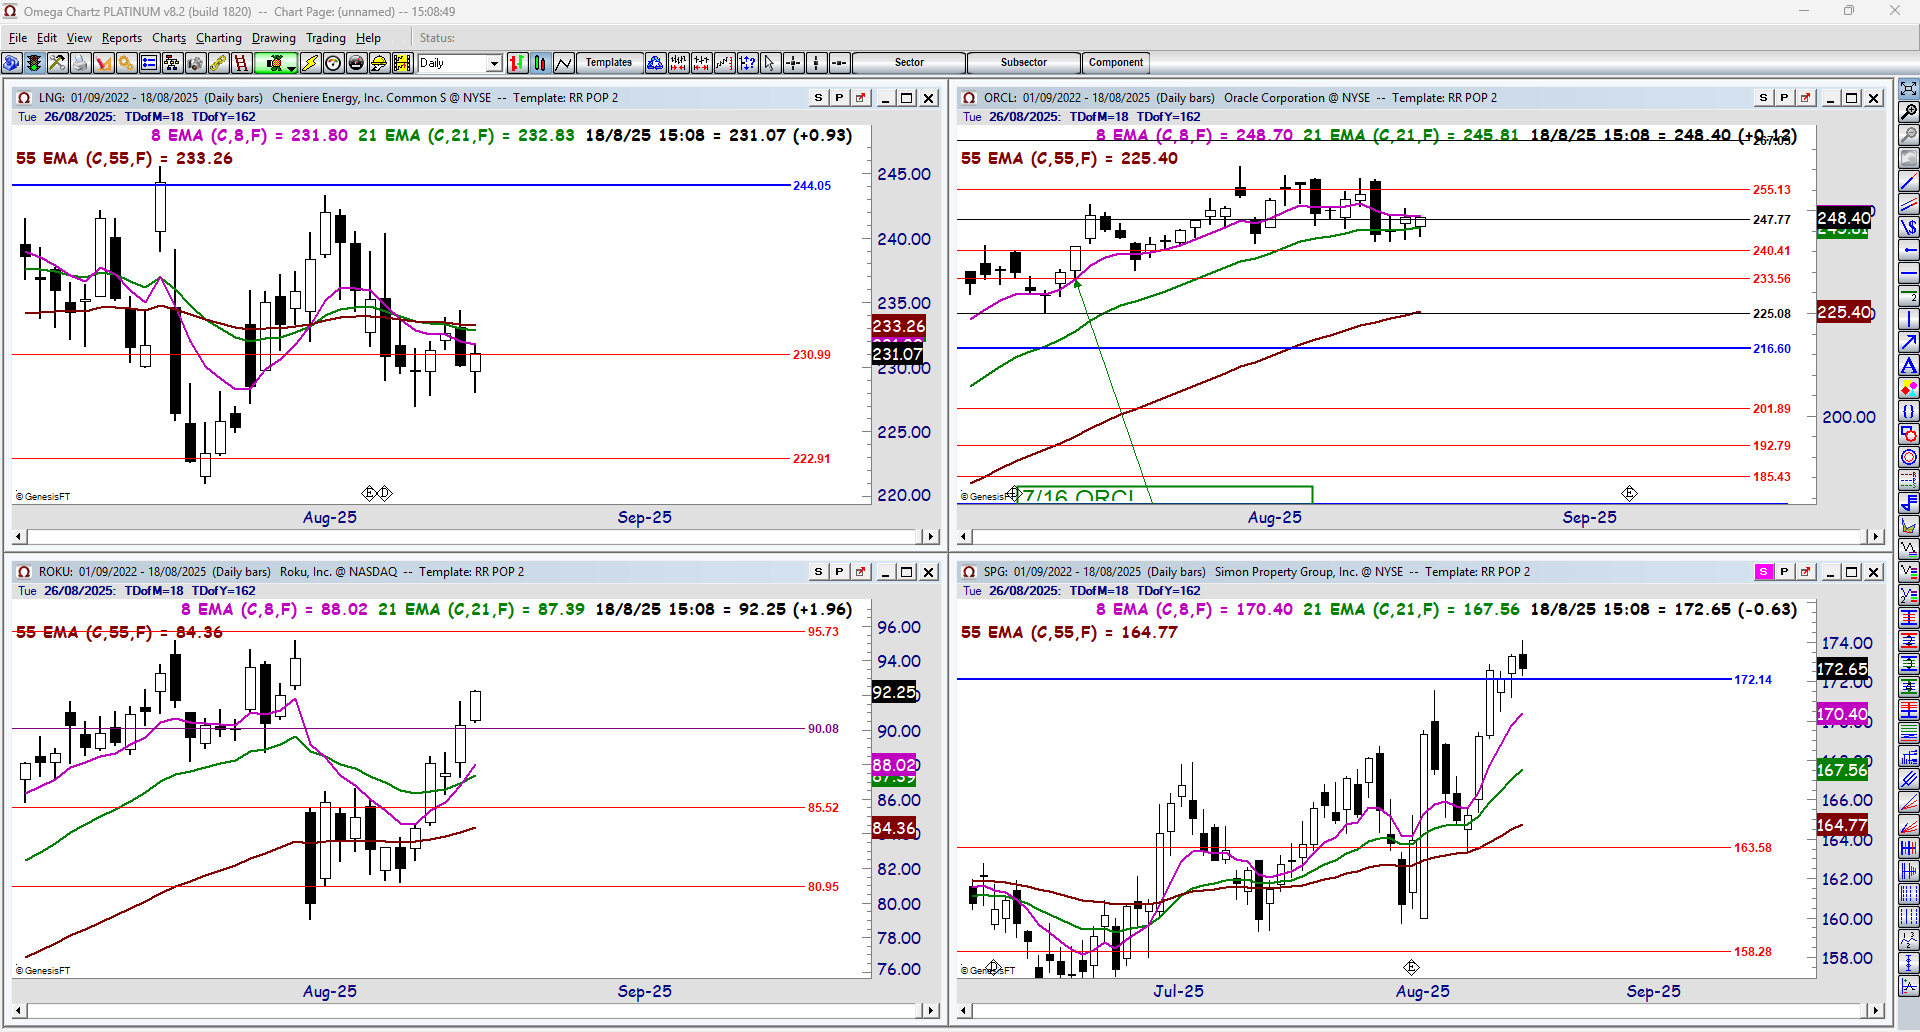Click the printer icon in the toolbar
This screenshot has height=1032, width=1920.
[80, 63]
